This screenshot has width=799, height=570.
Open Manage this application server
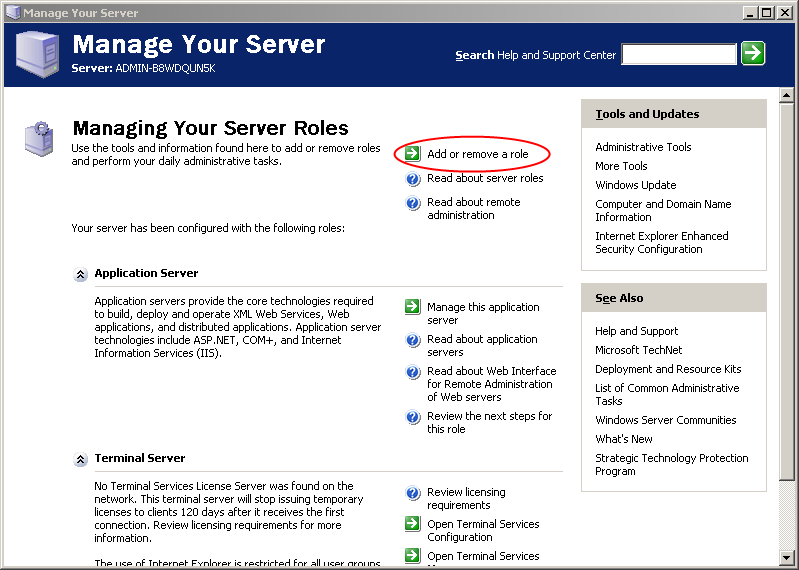coord(483,313)
